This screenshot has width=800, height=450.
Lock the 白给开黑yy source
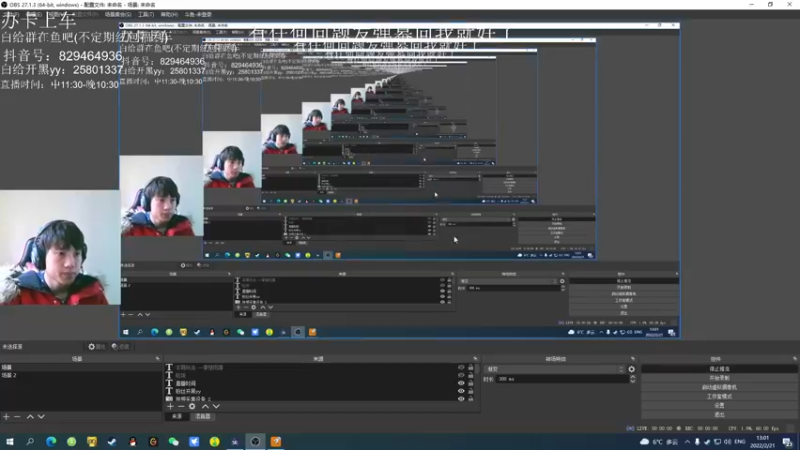470,391
